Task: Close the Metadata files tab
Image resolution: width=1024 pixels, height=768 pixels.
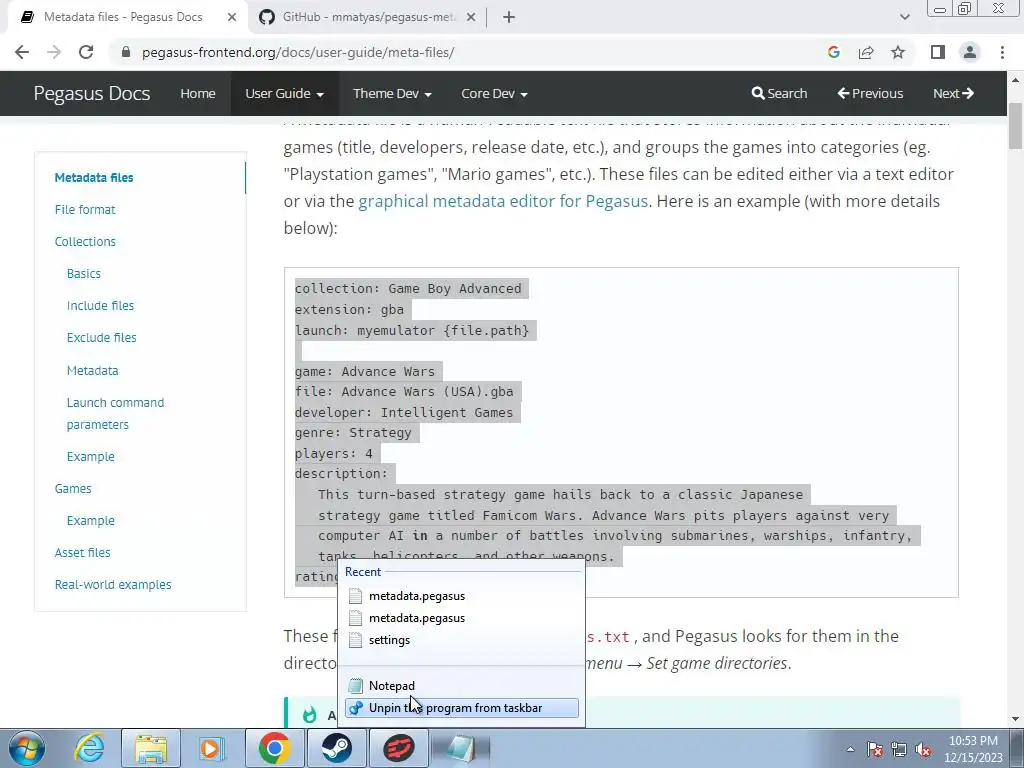Action: [232, 17]
